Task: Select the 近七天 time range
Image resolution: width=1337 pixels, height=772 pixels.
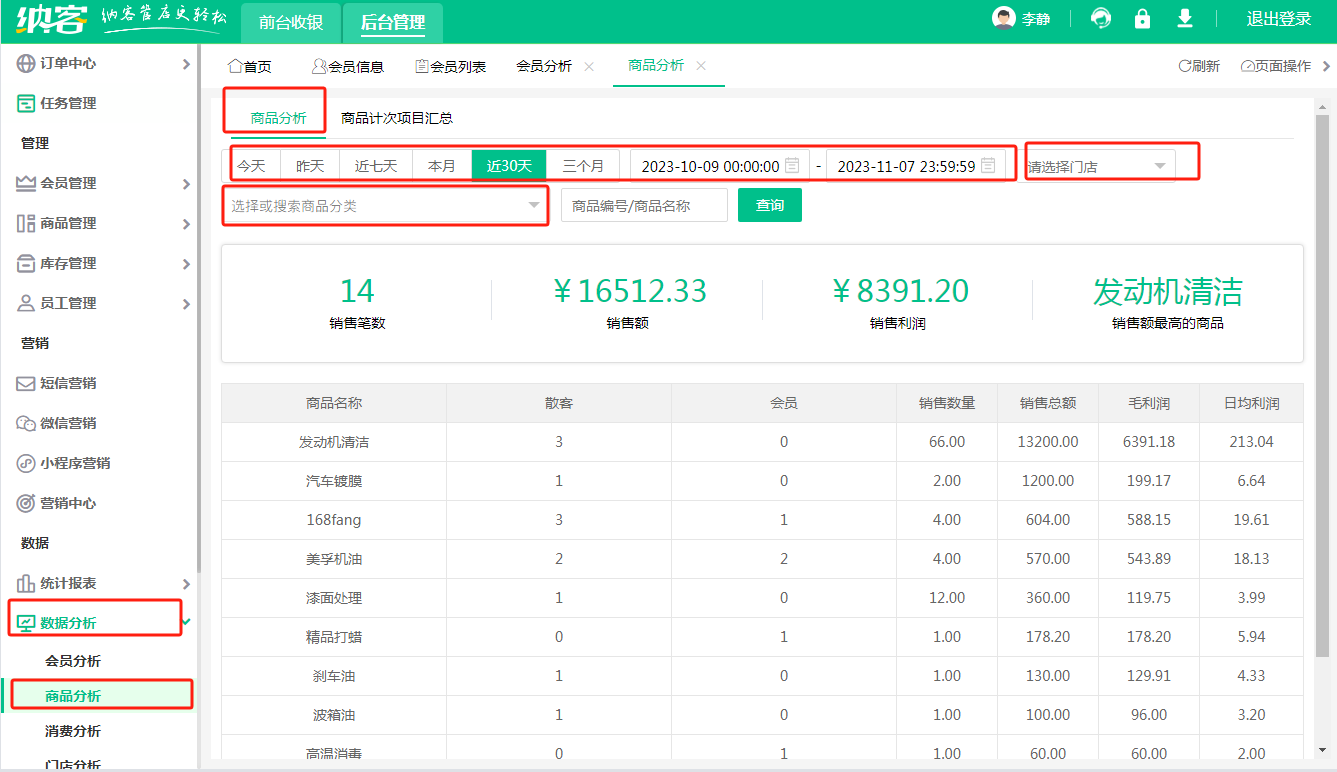Action: click(x=376, y=166)
